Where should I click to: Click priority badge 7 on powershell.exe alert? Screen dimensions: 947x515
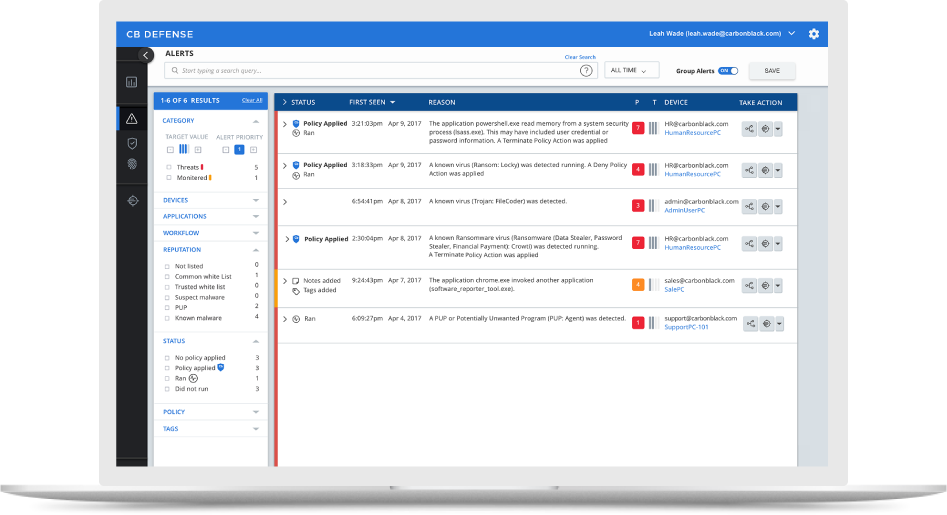[638, 128]
